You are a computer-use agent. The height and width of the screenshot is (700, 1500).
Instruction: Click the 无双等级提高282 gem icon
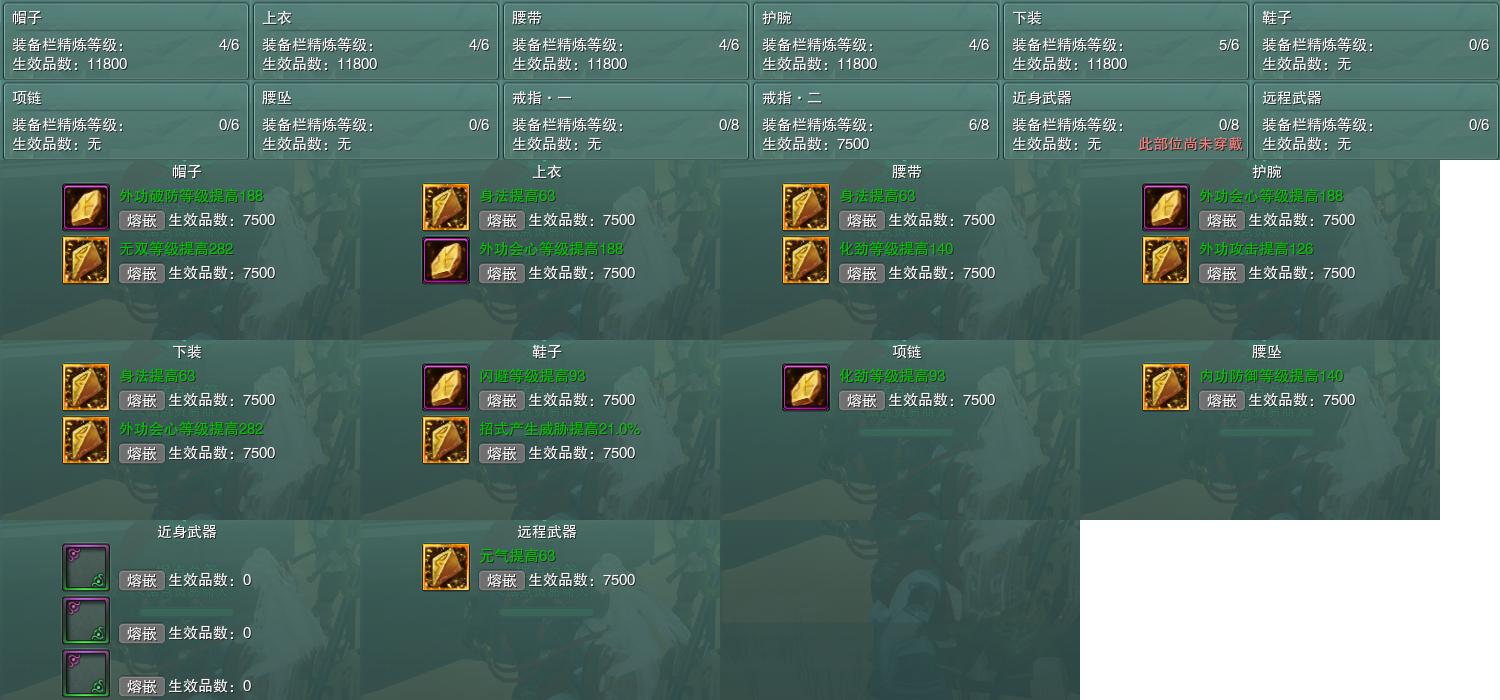click(x=86, y=261)
